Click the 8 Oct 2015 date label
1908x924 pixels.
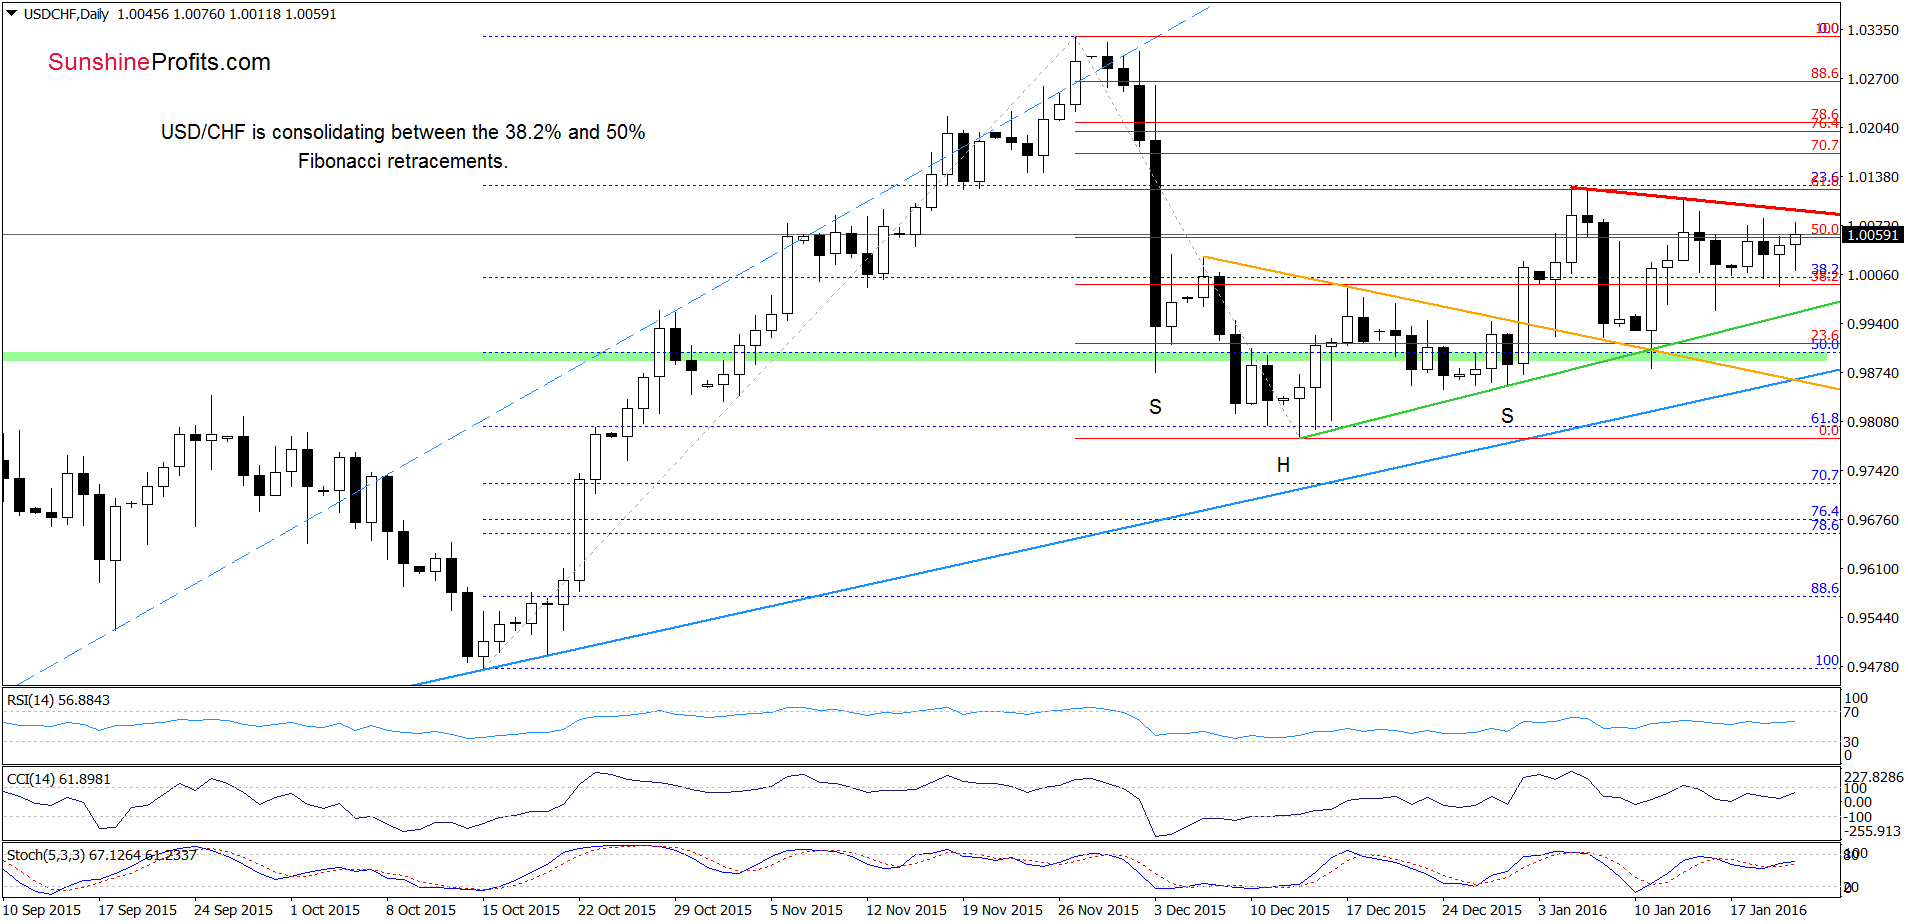click(x=421, y=910)
